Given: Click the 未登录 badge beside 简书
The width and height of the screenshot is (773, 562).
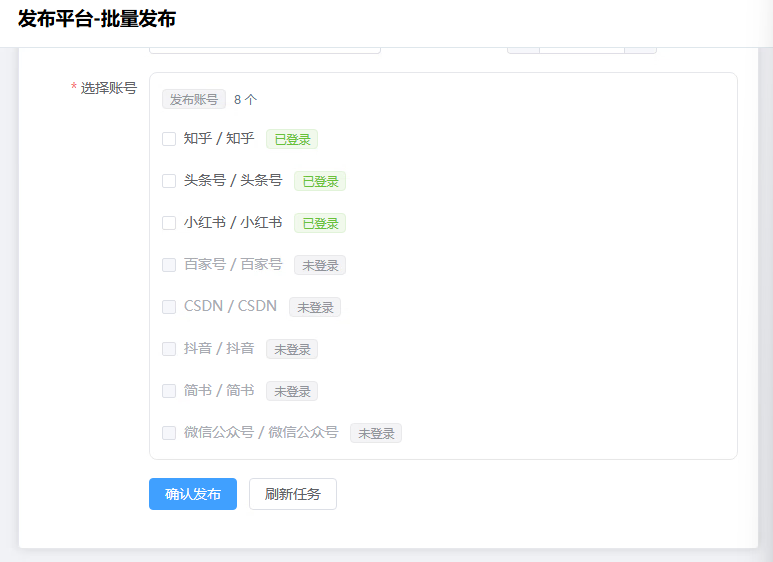Looking at the screenshot, I should (x=292, y=391).
